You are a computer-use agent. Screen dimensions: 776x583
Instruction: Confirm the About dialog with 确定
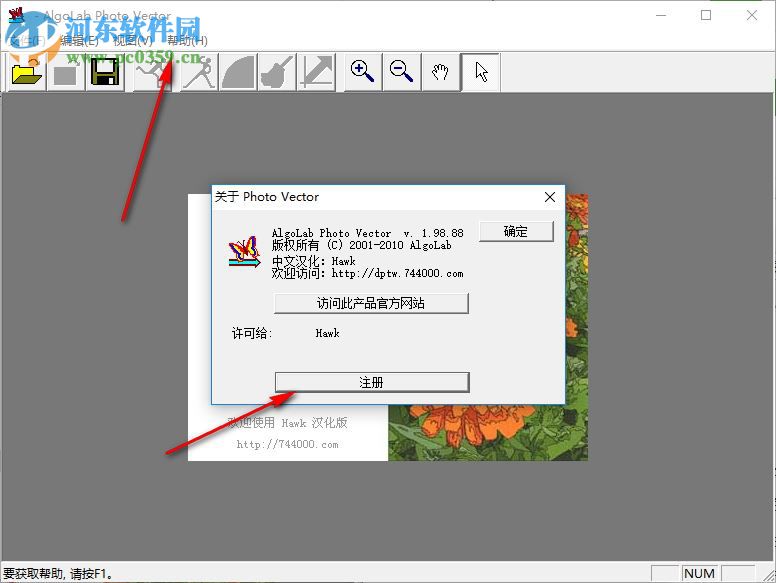(516, 231)
